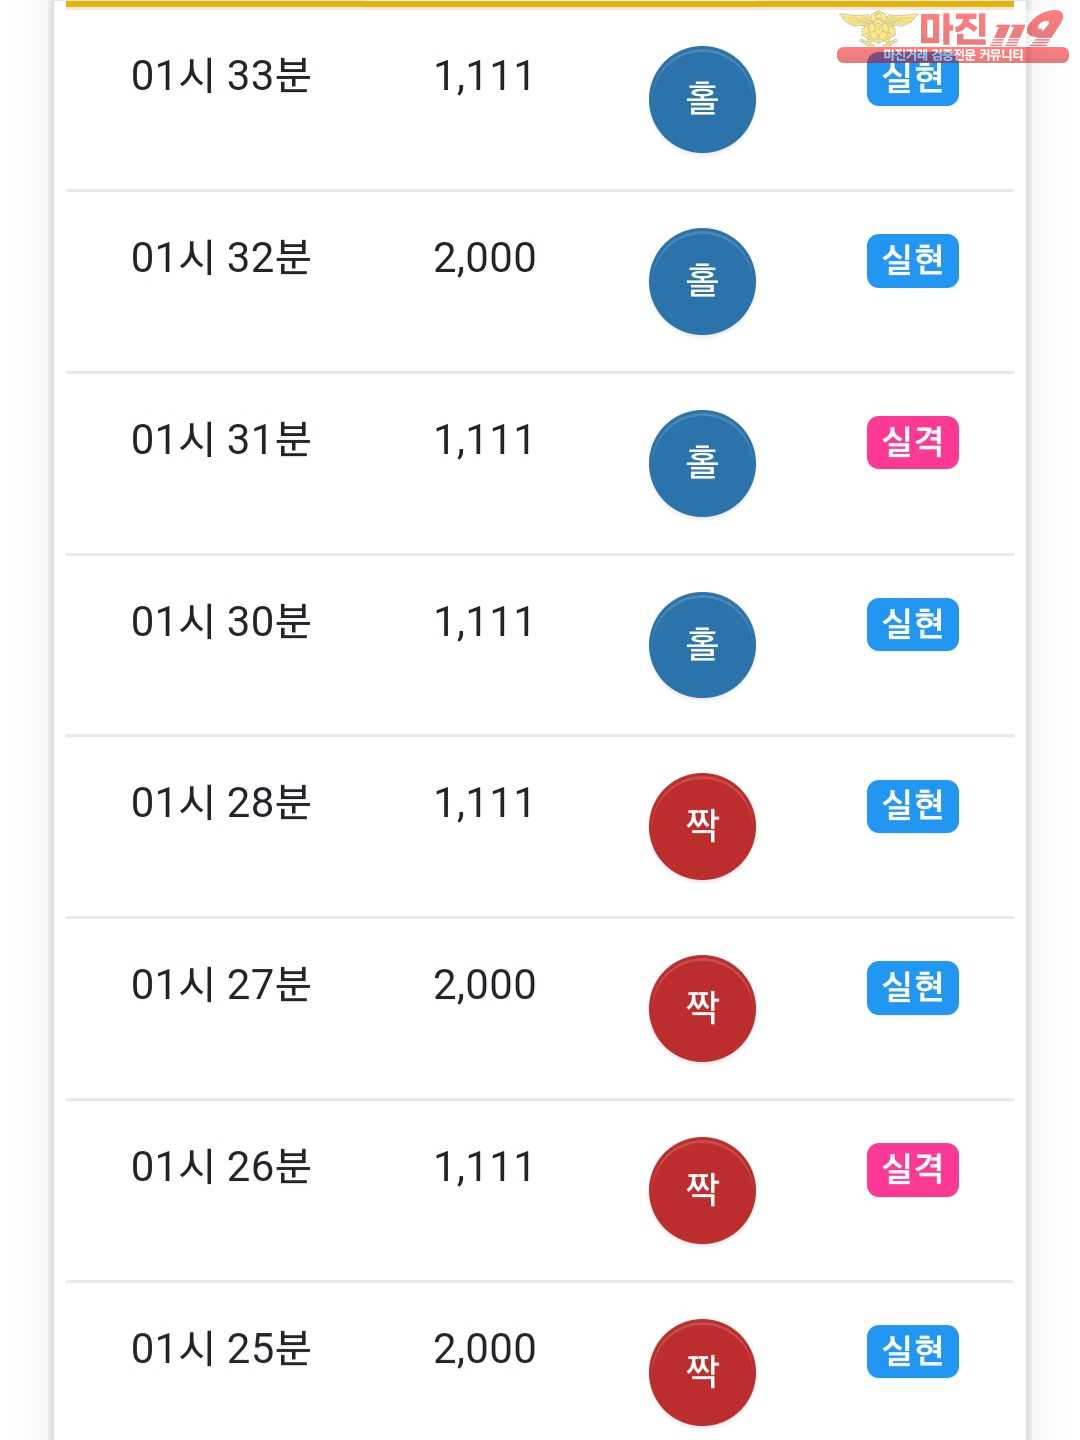Click the blue 홀 circle for 01시 32분

point(702,281)
